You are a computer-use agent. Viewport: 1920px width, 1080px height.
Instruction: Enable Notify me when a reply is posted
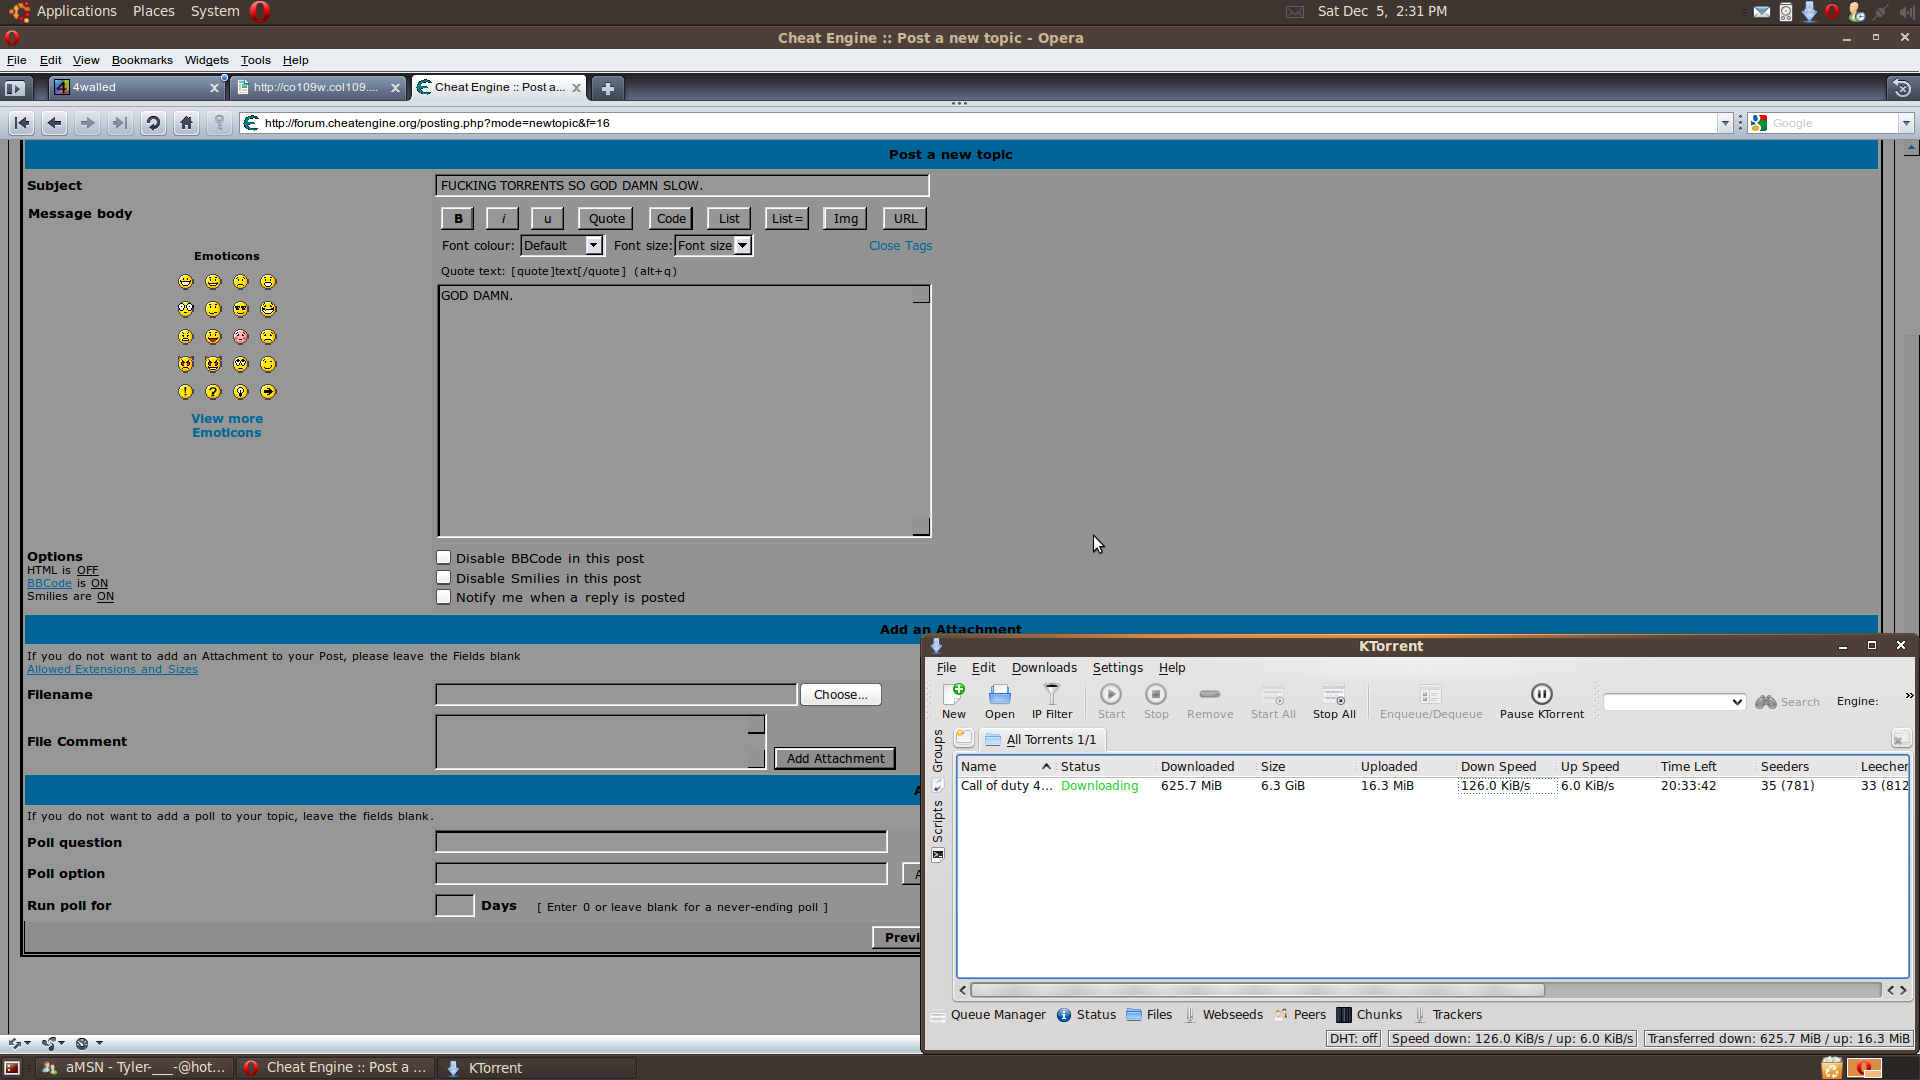click(444, 597)
